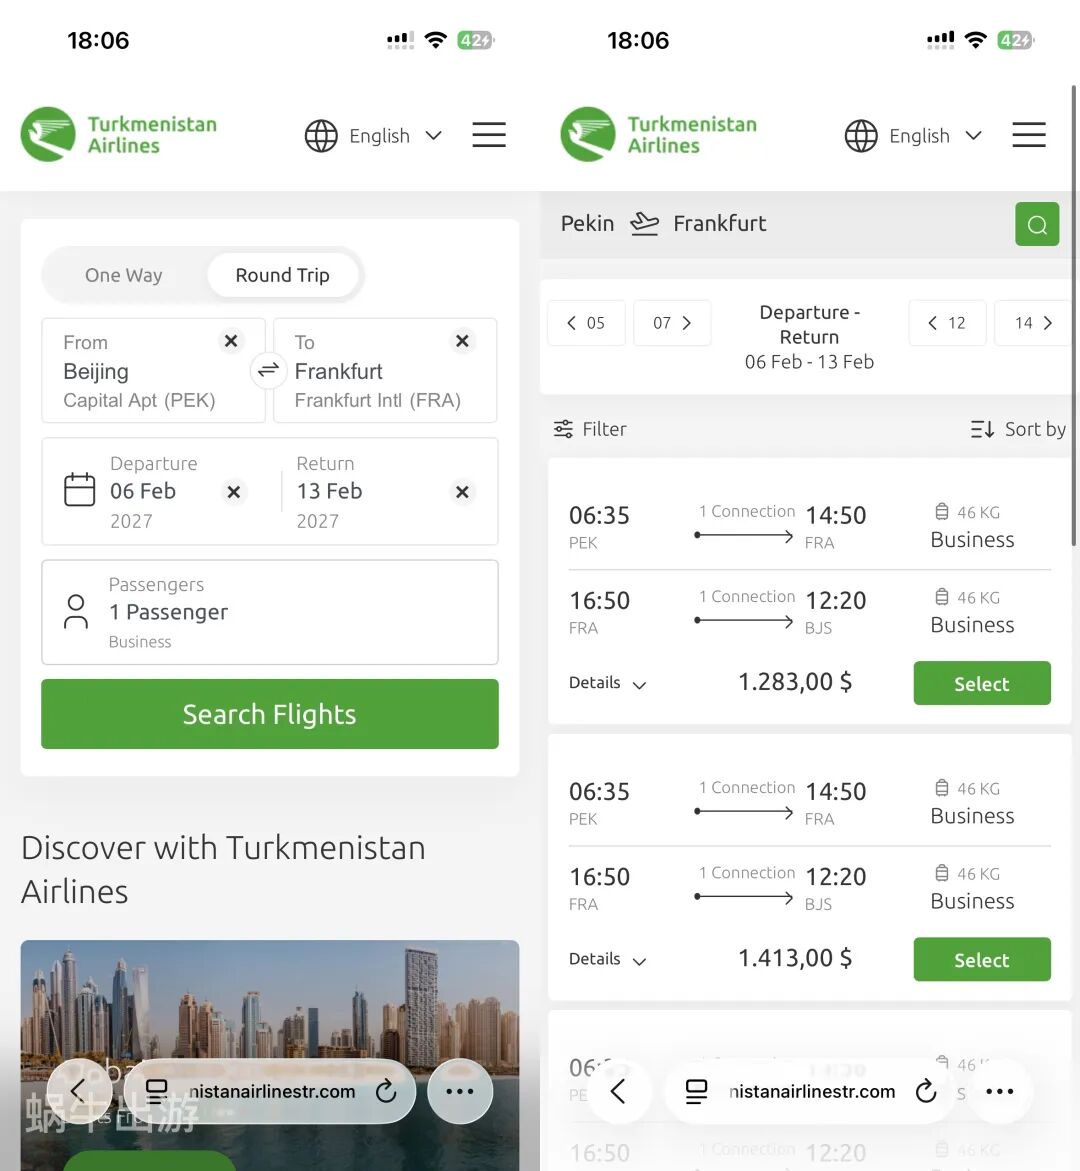The image size is (1080, 1171).
Task: Clear the Beijing From field
Action: [x=232, y=341]
